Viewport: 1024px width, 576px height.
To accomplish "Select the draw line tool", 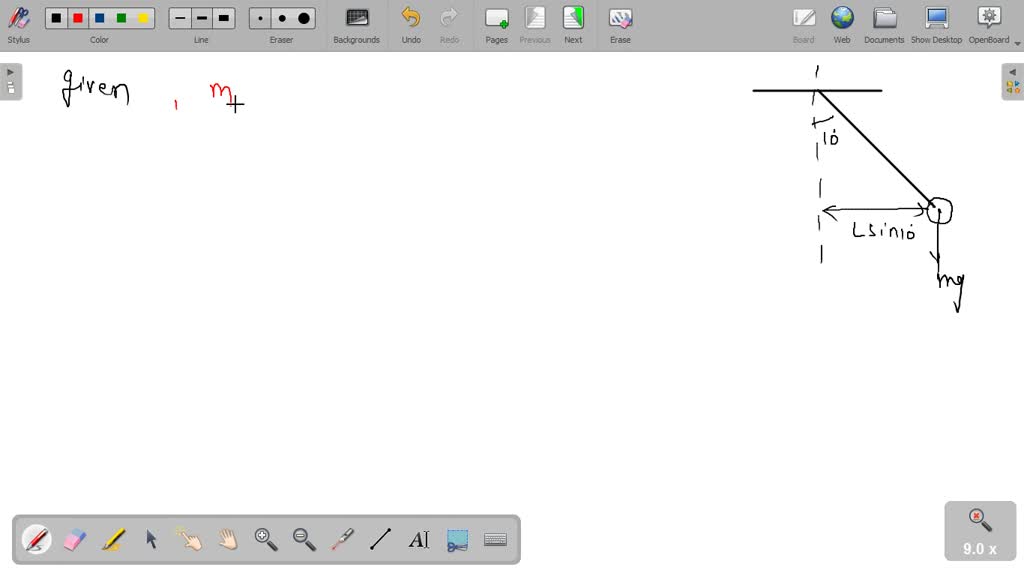I will click(380, 540).
